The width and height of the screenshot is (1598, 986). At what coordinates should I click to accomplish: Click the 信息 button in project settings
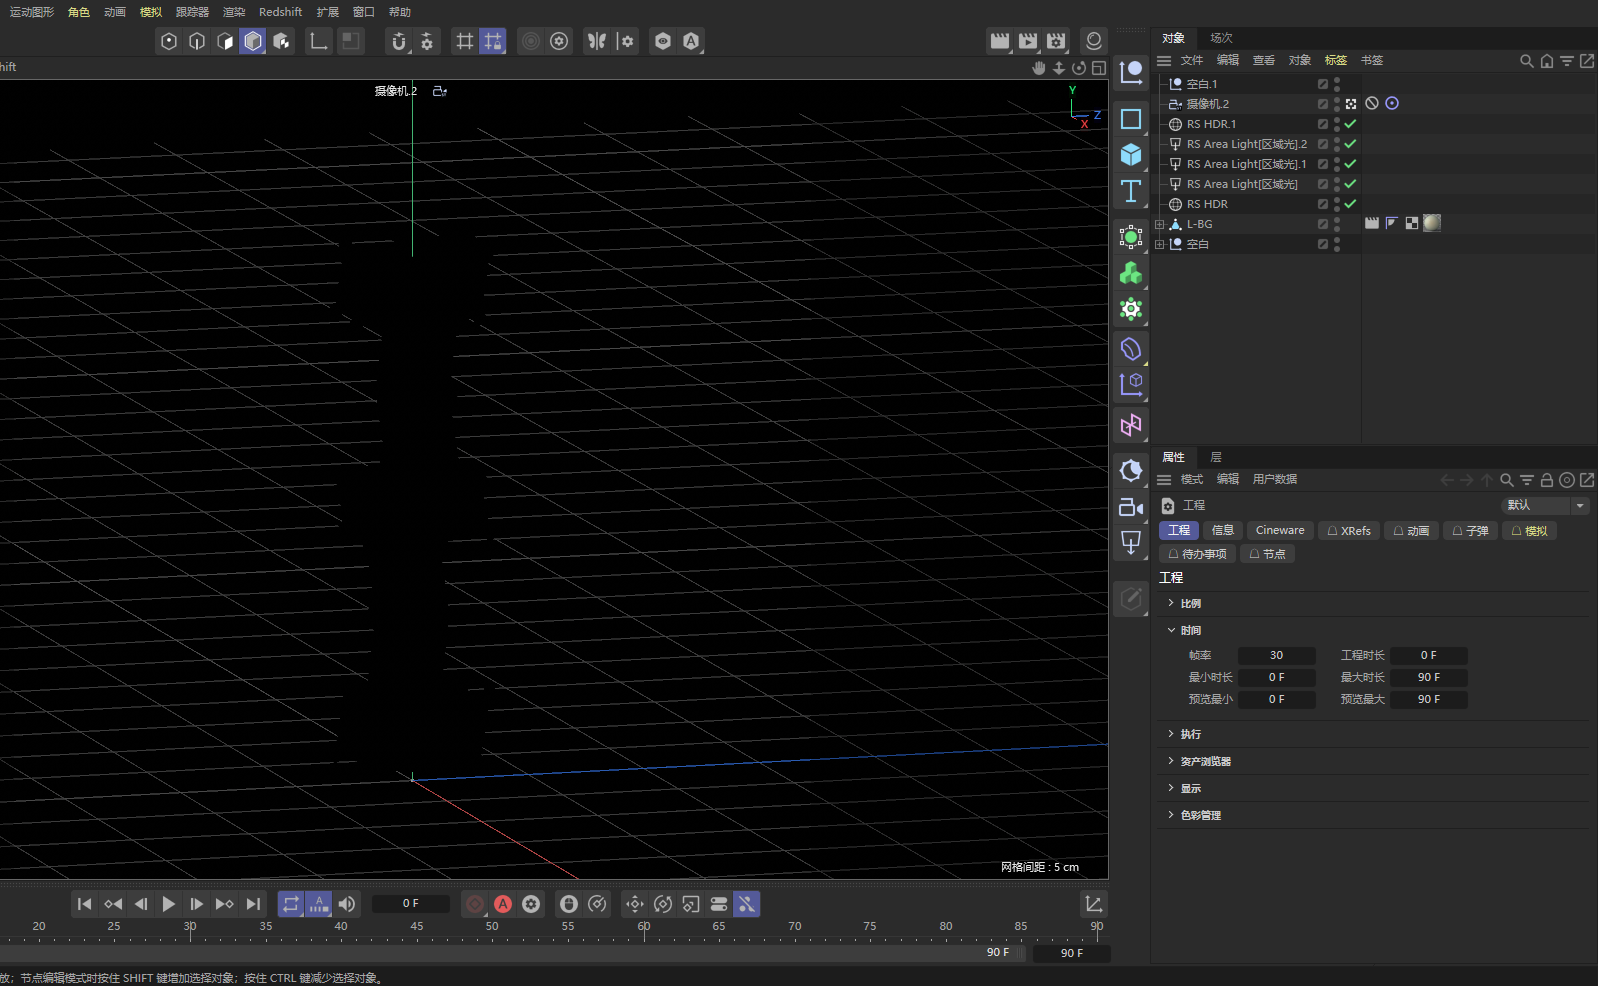tap(1222, 530)
